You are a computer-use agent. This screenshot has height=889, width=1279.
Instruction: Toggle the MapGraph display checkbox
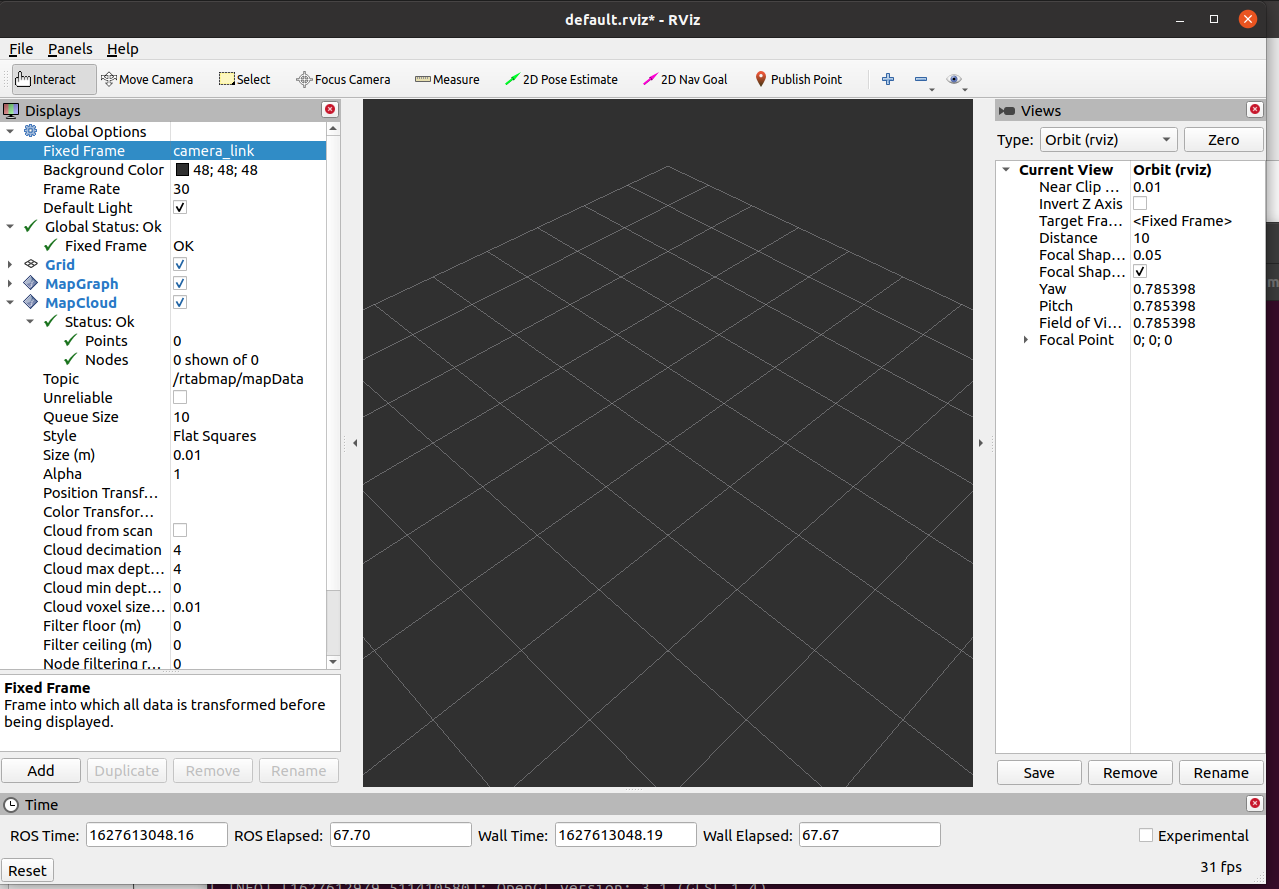point(180,284)
